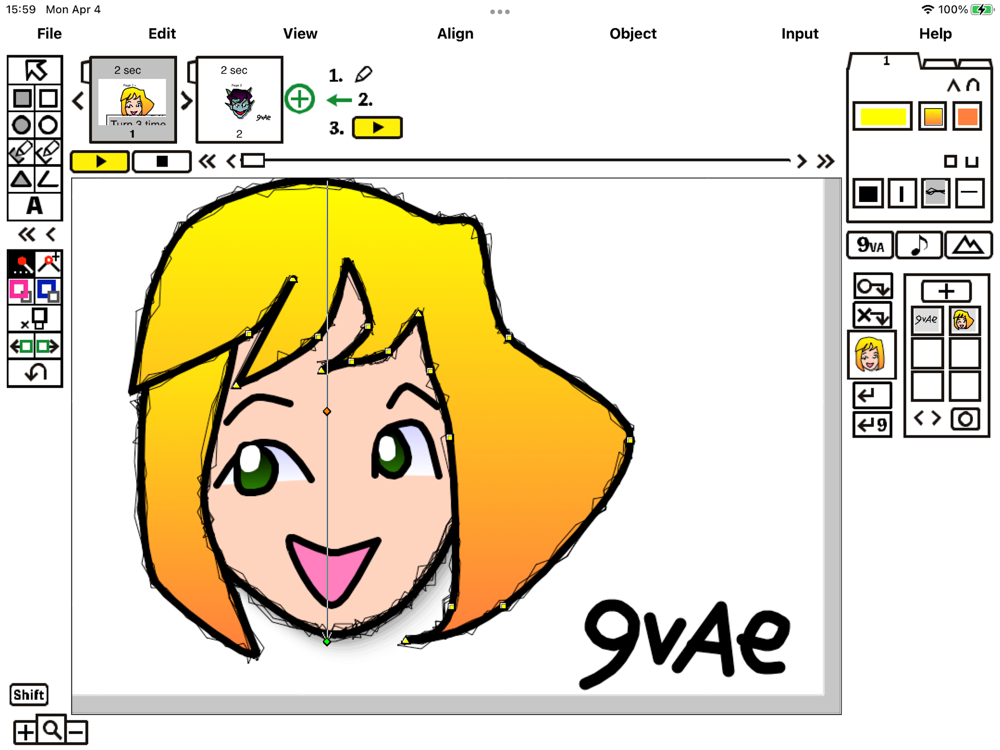1000x750 pixels.
Task: Select the orange color swatch
Action: [x=967, y=117]
